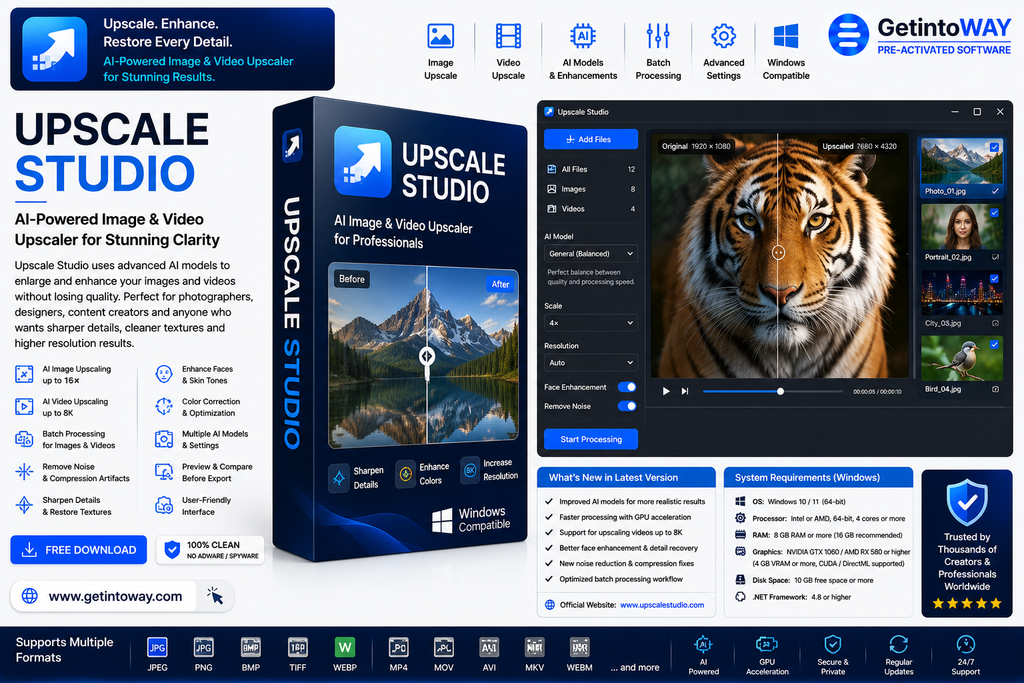Skip to next frame in preview
The height and width of the screenshot is (683, 1024).
pos(684,391)
